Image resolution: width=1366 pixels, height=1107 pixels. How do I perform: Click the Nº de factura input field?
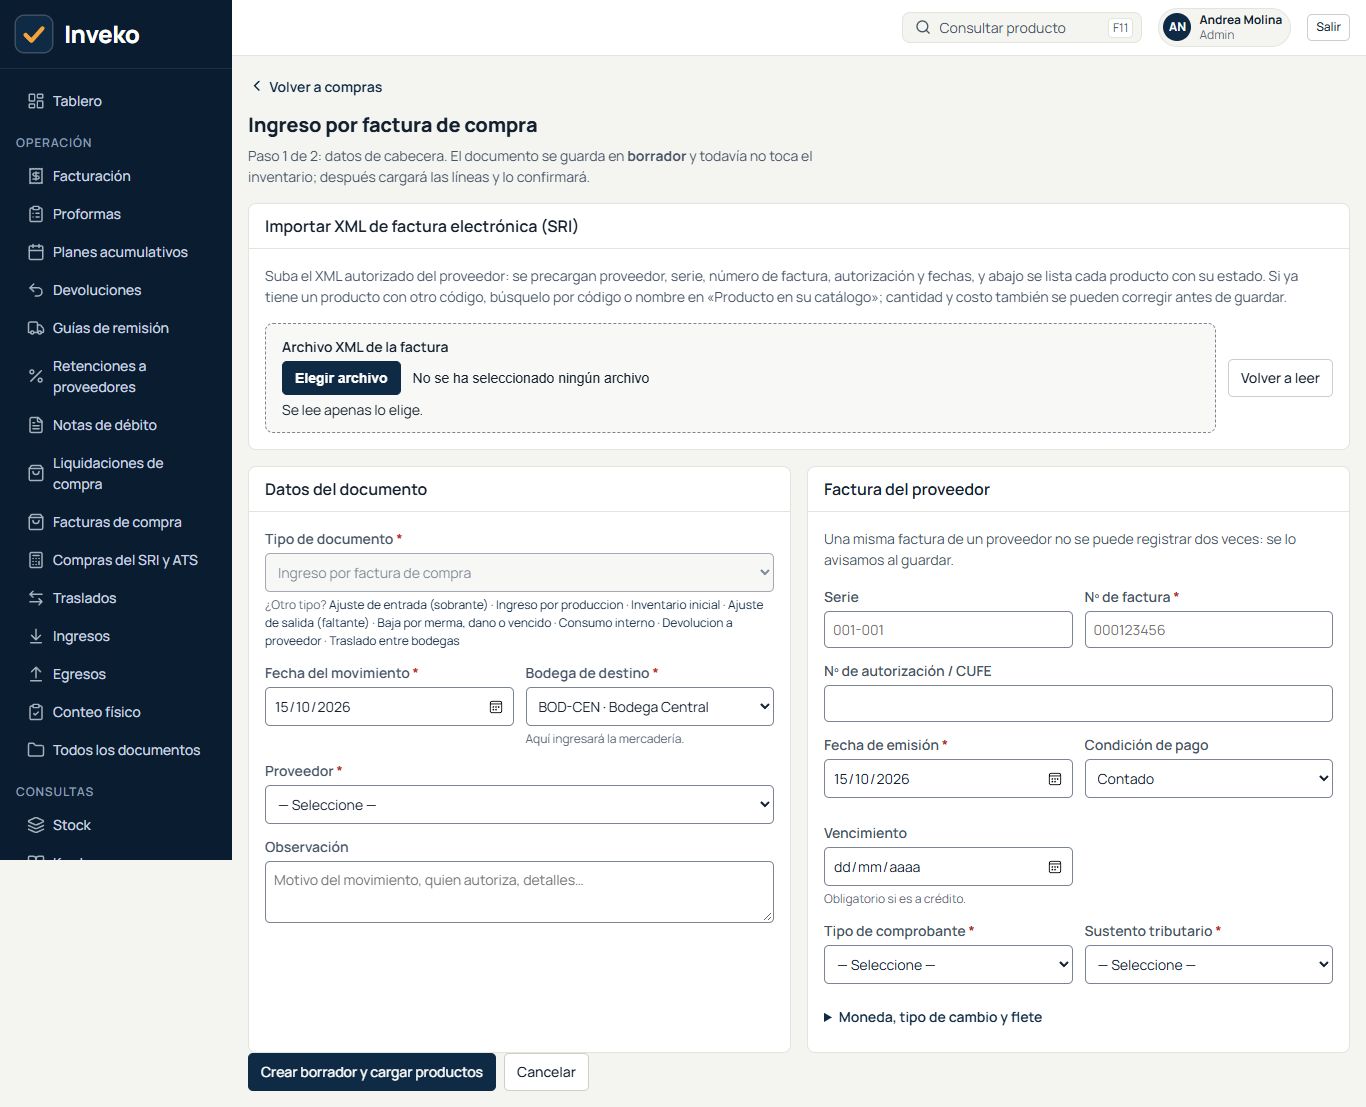pos(1209,630)
